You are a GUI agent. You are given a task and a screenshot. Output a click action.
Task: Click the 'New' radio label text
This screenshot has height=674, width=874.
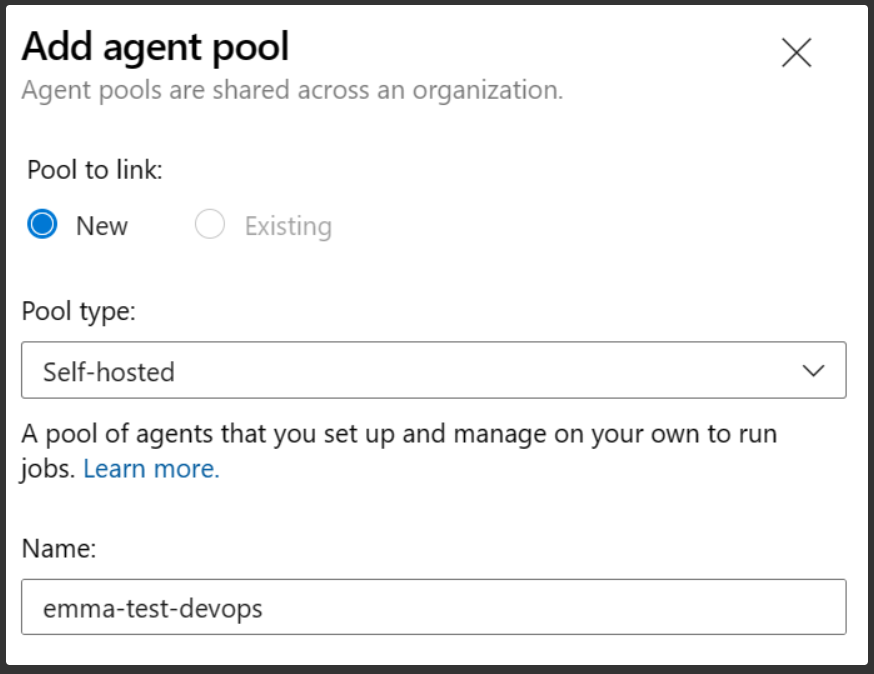click(x=102, y=226)
